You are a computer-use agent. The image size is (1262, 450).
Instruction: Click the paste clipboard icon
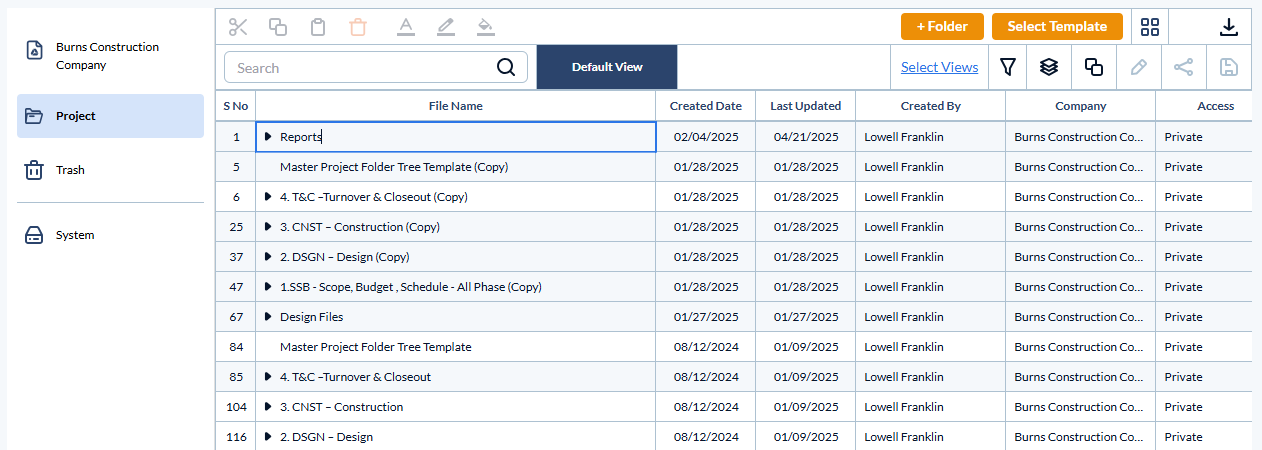(318, 27)
